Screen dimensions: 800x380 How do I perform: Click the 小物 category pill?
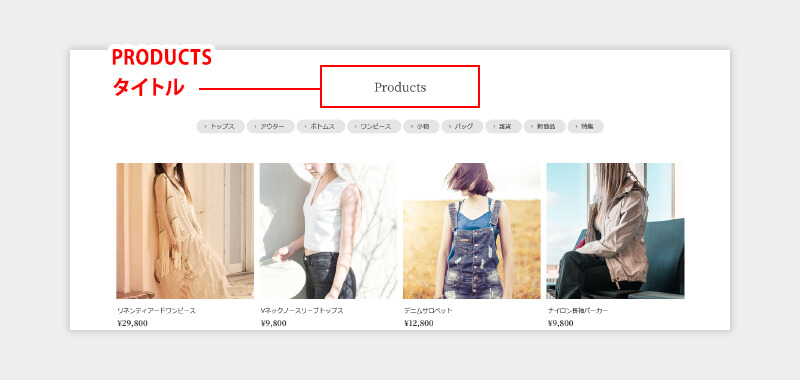tap(421, 126)
